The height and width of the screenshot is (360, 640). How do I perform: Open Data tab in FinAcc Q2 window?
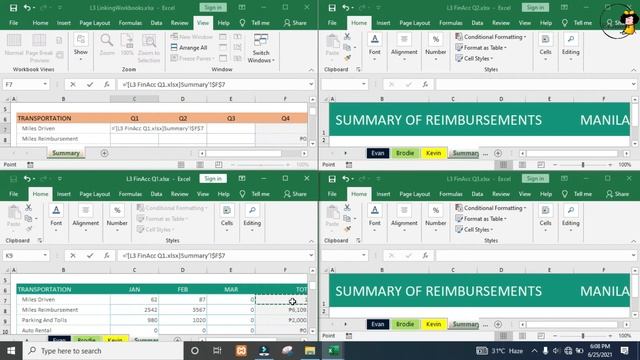477,23
